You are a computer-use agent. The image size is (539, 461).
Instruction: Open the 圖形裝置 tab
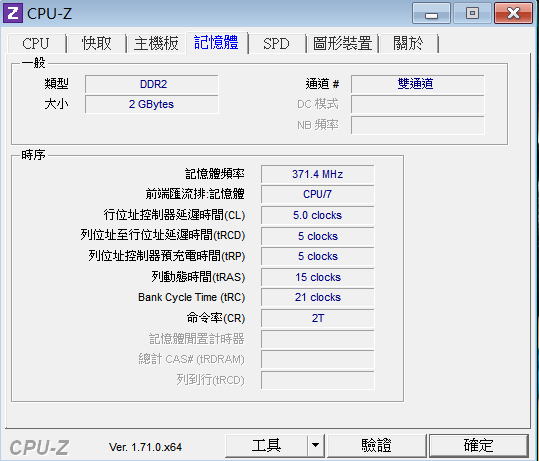343,44
